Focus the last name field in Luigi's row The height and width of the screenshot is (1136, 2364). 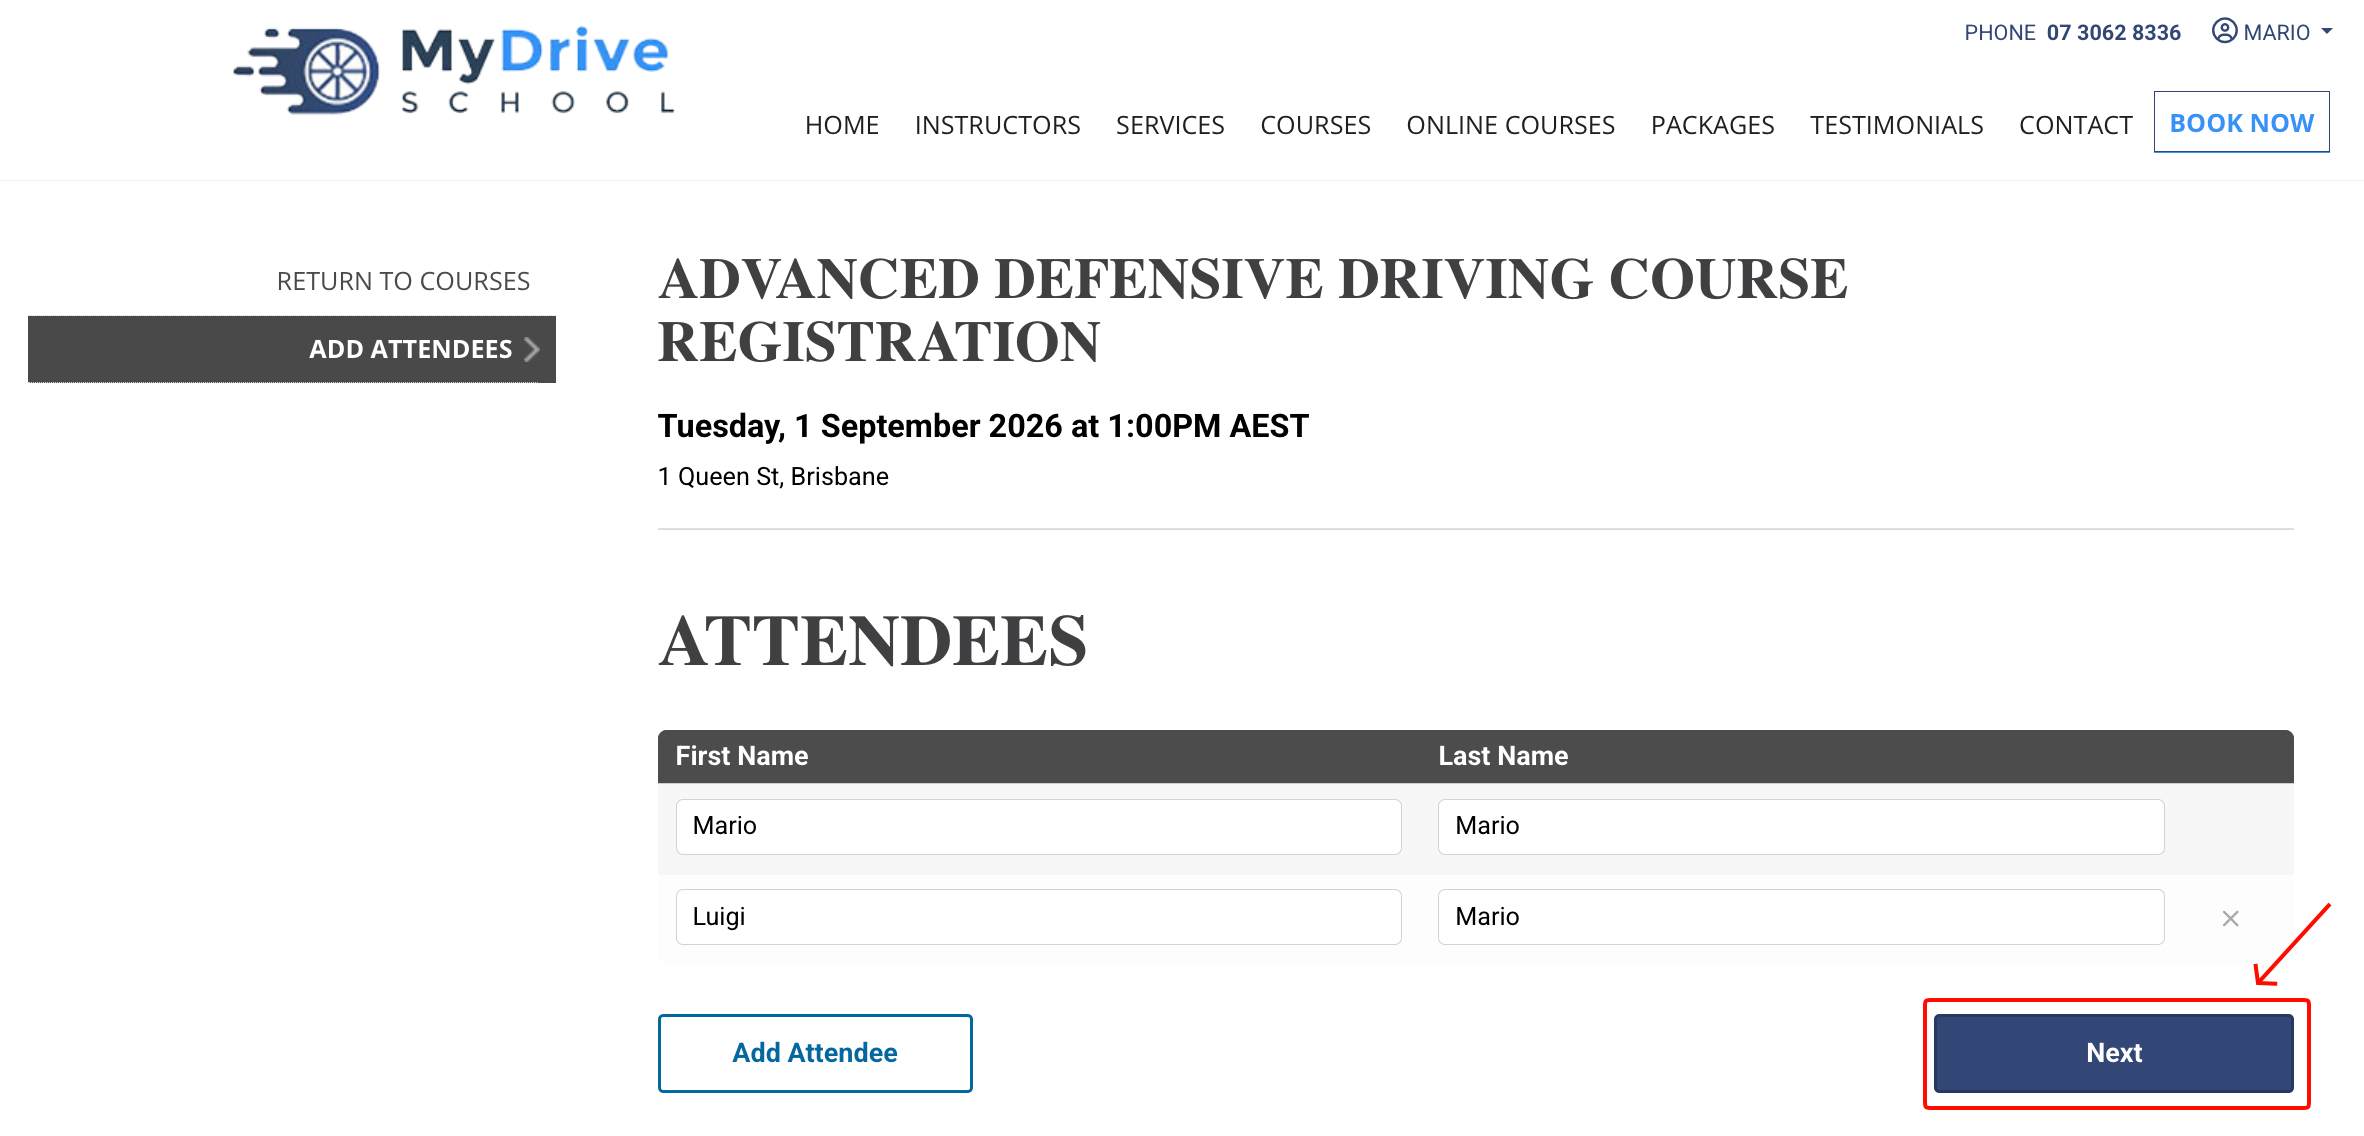click(x=1801, y=917)
